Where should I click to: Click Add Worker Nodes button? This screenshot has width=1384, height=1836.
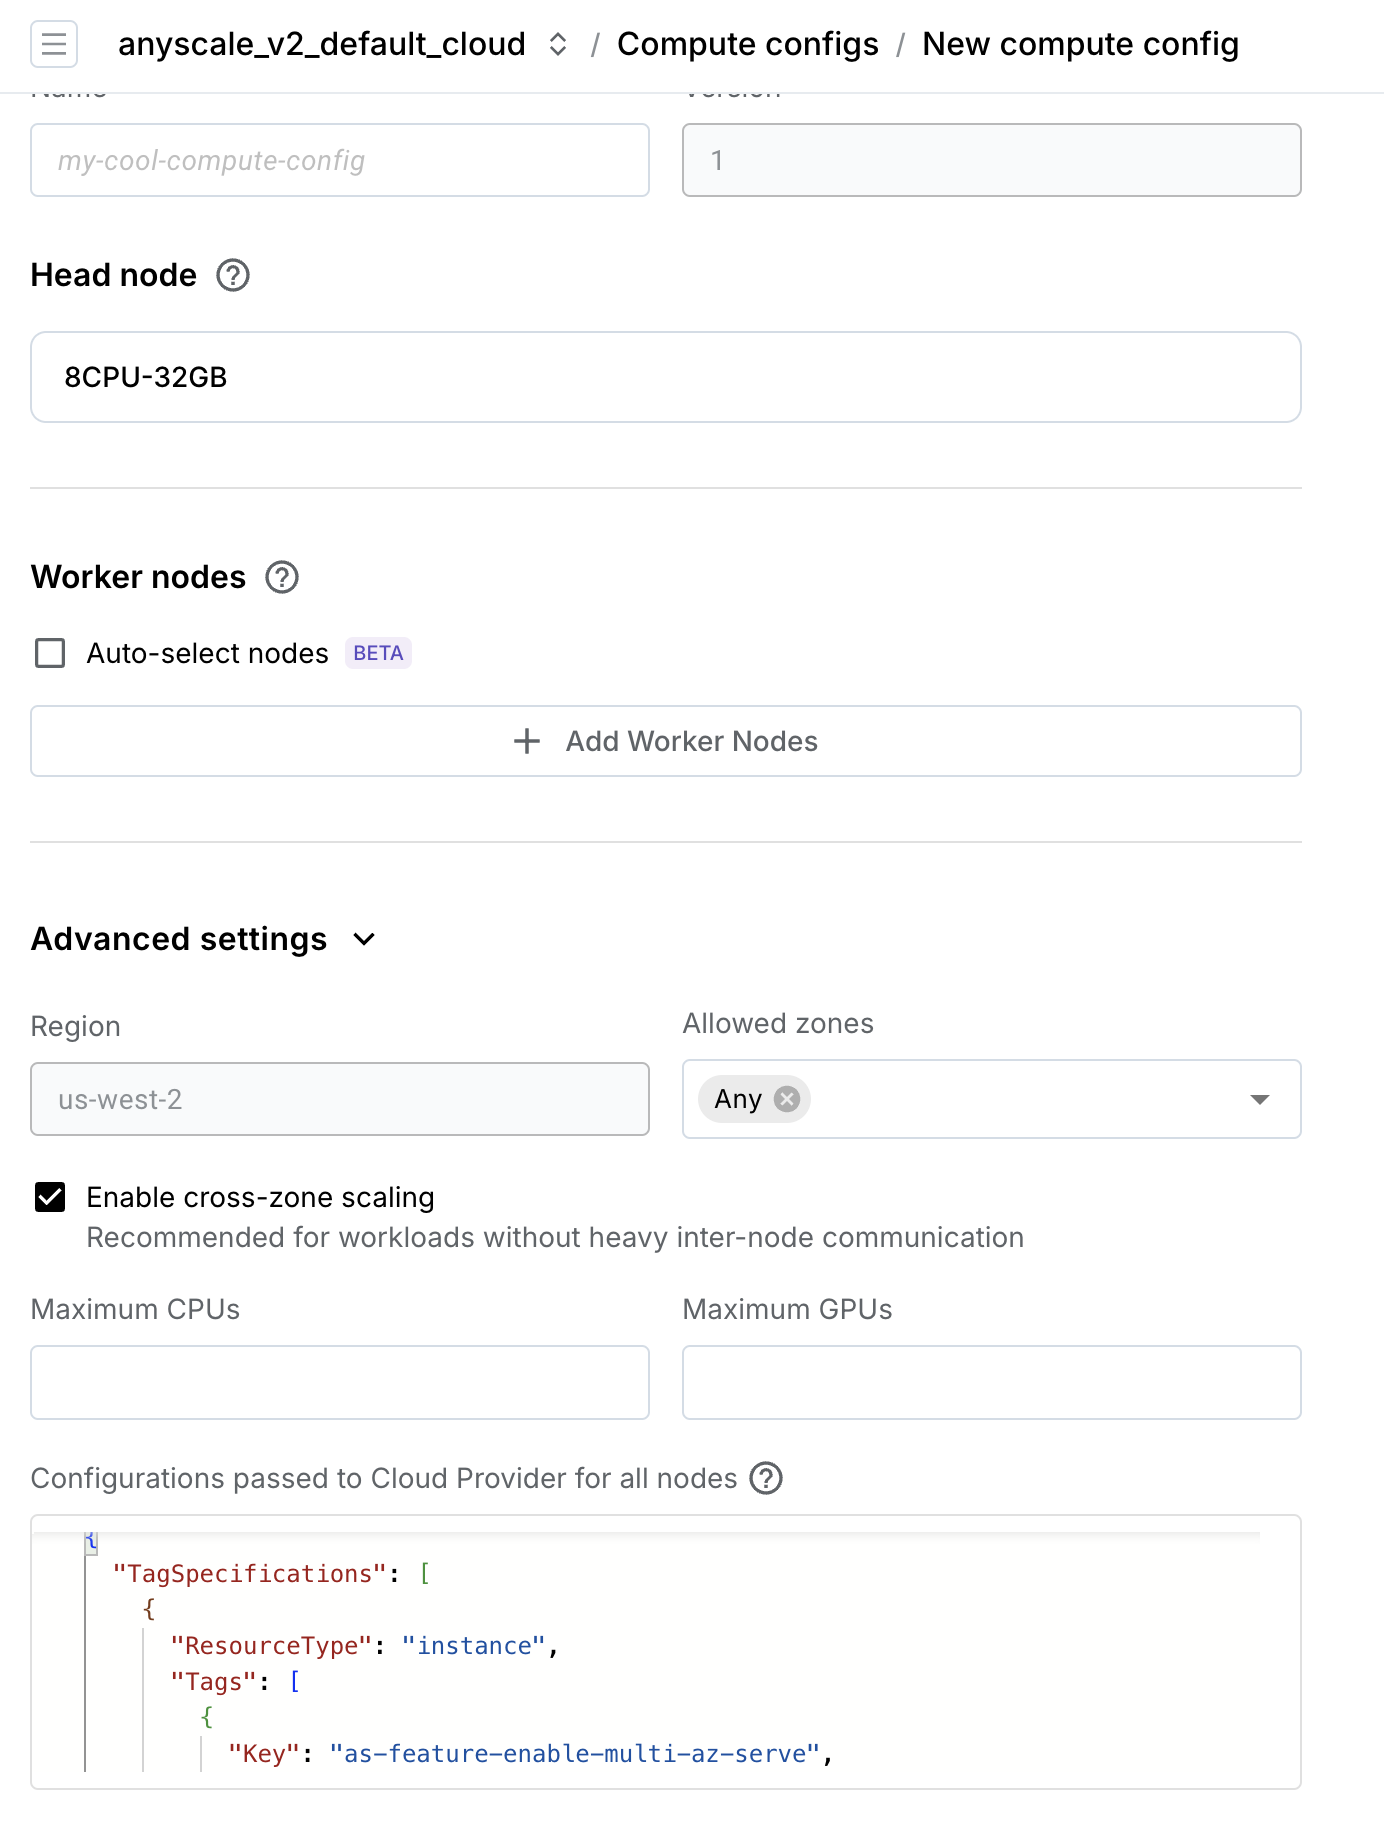[x=665, y=741]
